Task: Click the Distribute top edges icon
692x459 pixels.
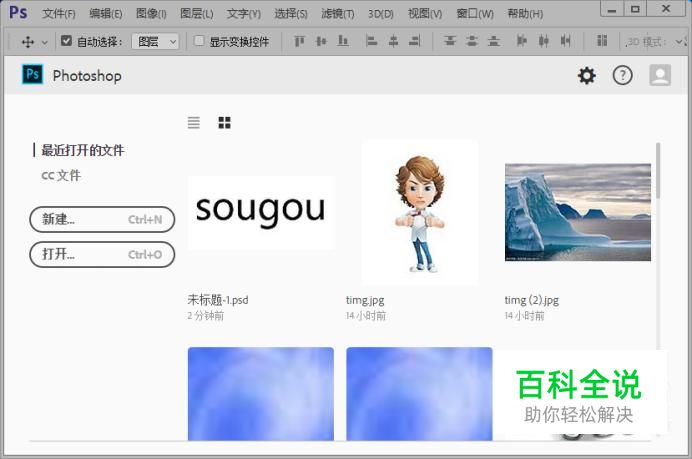Action: (x=450, y=41)
